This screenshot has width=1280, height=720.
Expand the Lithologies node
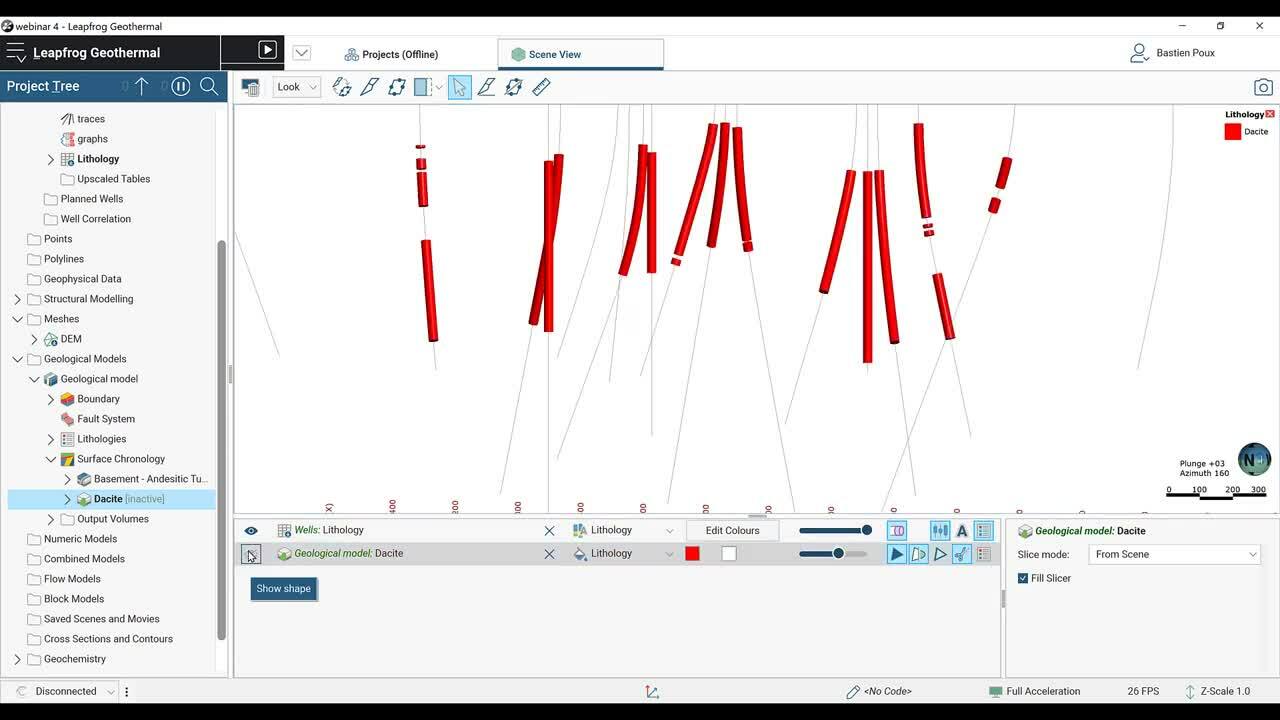click(51, 439)
